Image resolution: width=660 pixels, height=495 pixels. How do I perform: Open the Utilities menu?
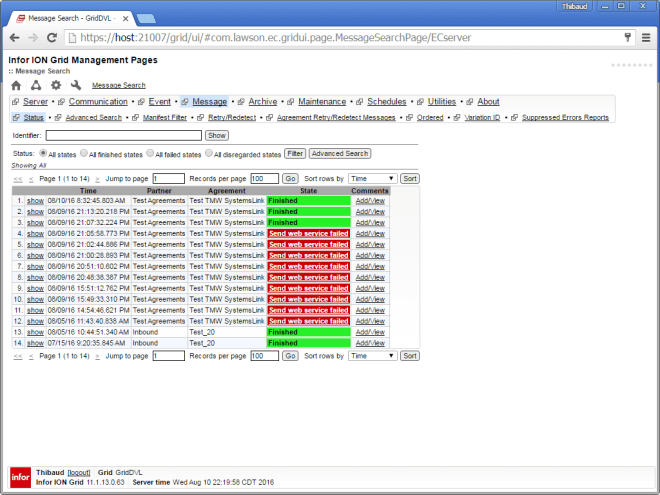pos(441,102)
